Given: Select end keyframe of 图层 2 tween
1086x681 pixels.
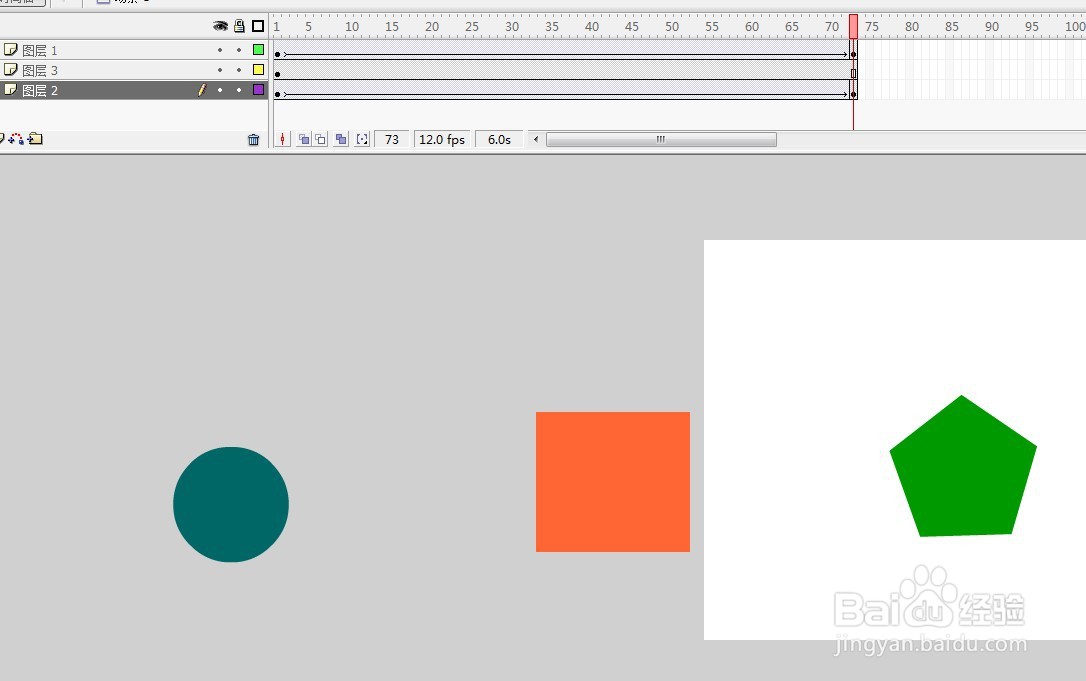Looking at the screenshot, I should pyautogui.click(x=853, y=94).
